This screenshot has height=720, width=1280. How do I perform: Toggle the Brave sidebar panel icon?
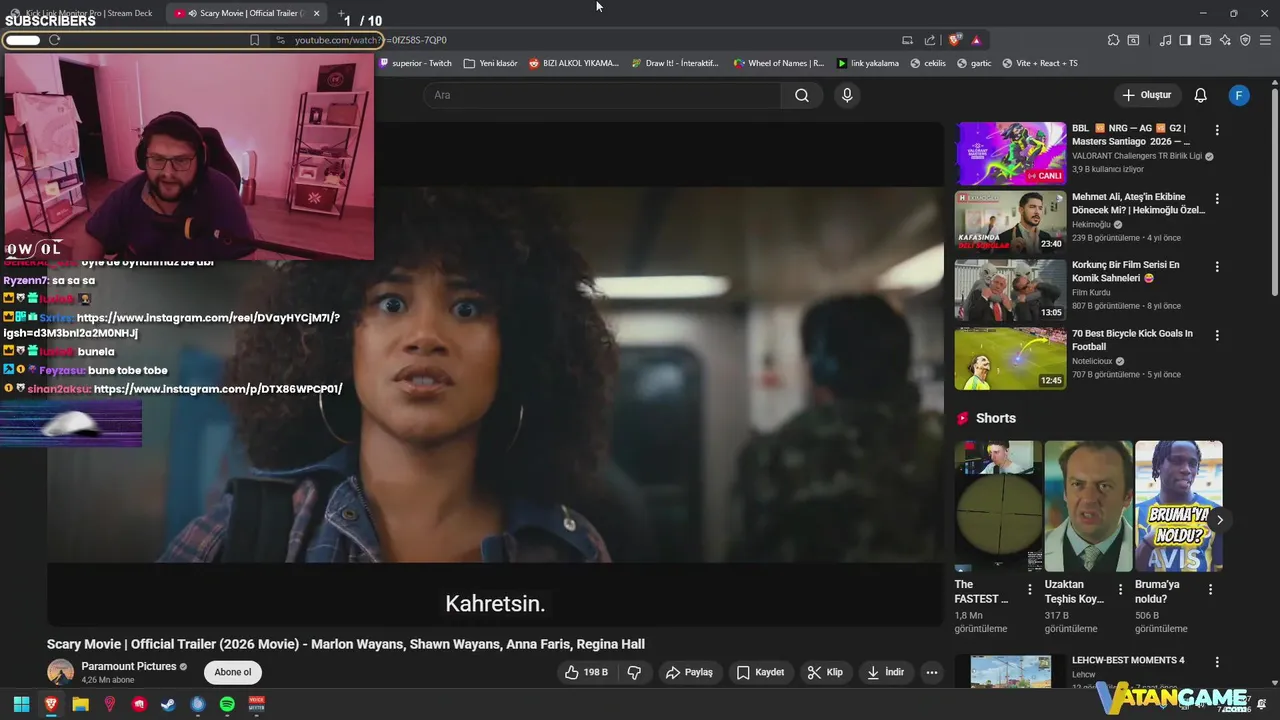coord(1185,40)
